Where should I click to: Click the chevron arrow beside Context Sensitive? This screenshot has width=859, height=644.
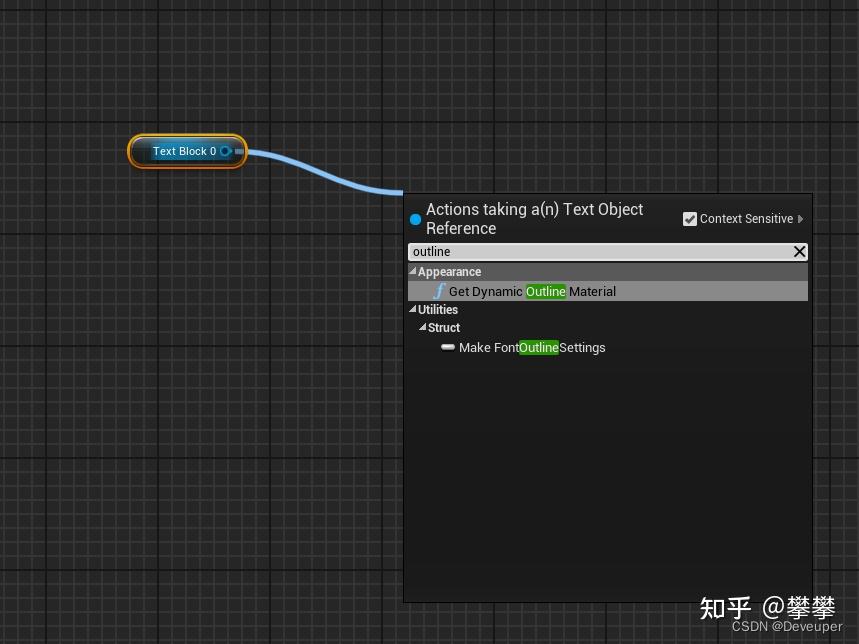click(800, 219)
